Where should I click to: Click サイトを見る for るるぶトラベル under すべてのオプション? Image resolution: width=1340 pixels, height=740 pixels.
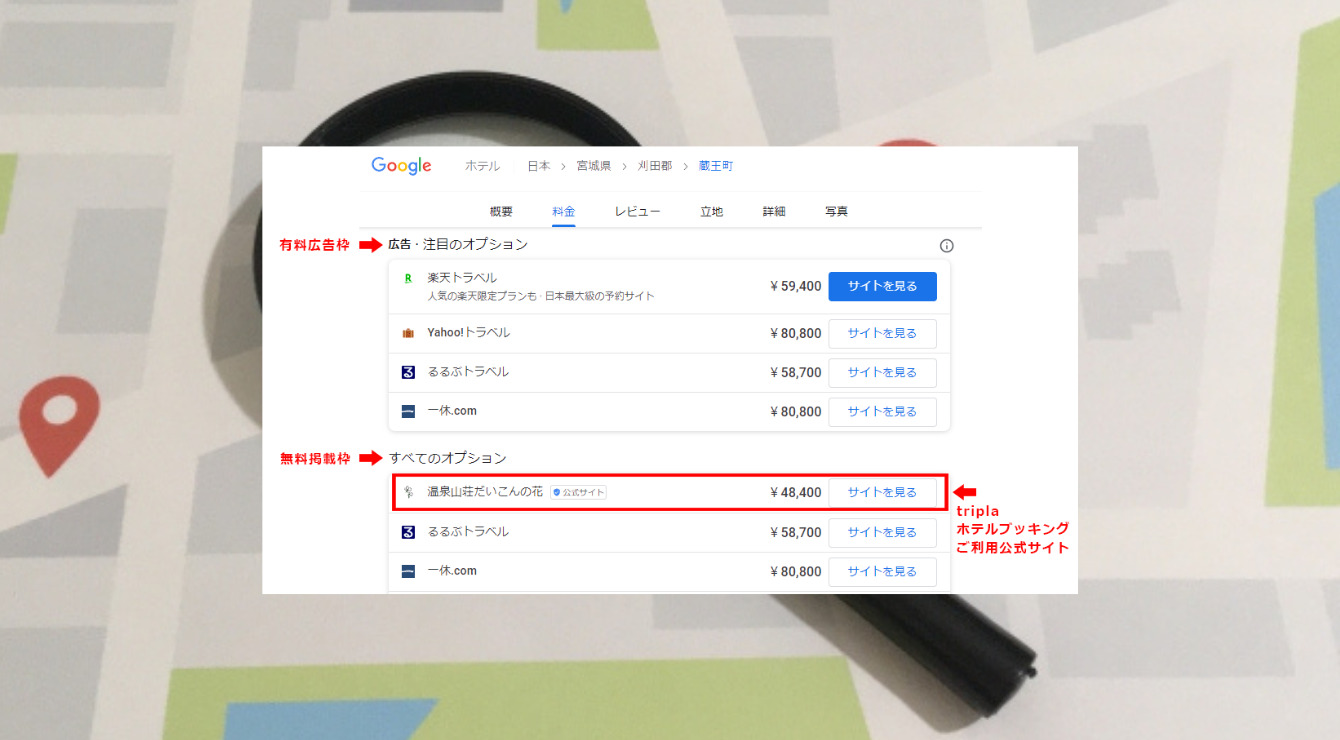tap(883, 532)
